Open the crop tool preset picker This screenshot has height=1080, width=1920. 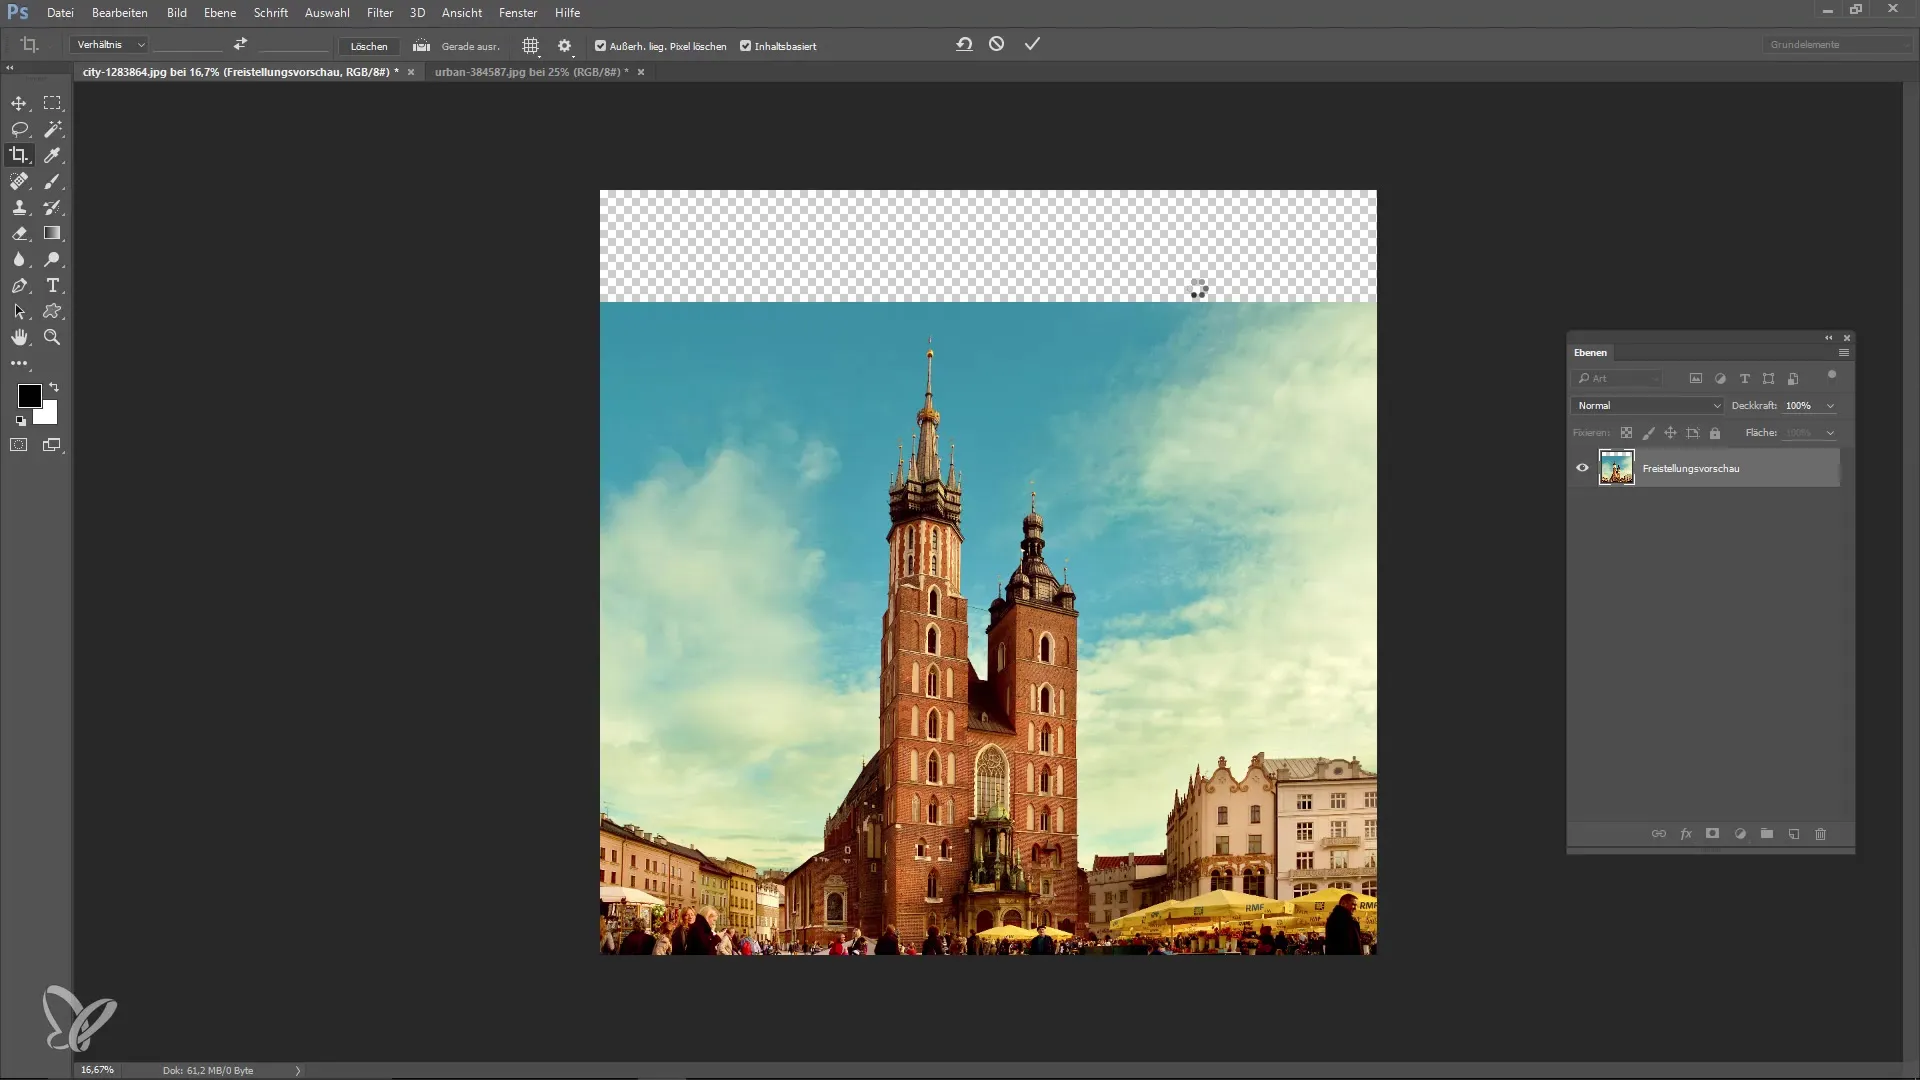pos(31,45)
